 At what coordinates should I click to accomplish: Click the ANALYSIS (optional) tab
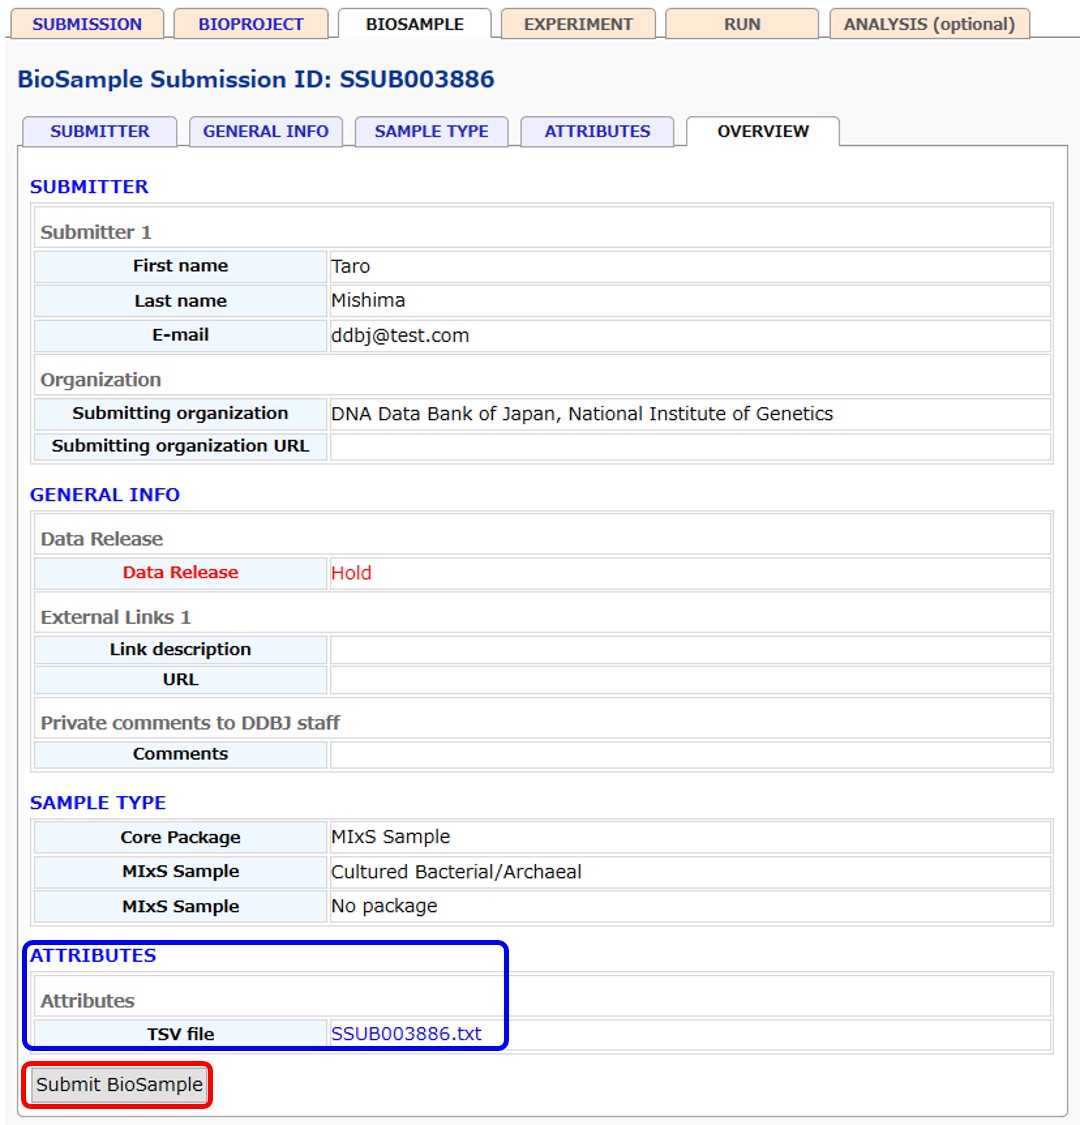tap(929, 24)
